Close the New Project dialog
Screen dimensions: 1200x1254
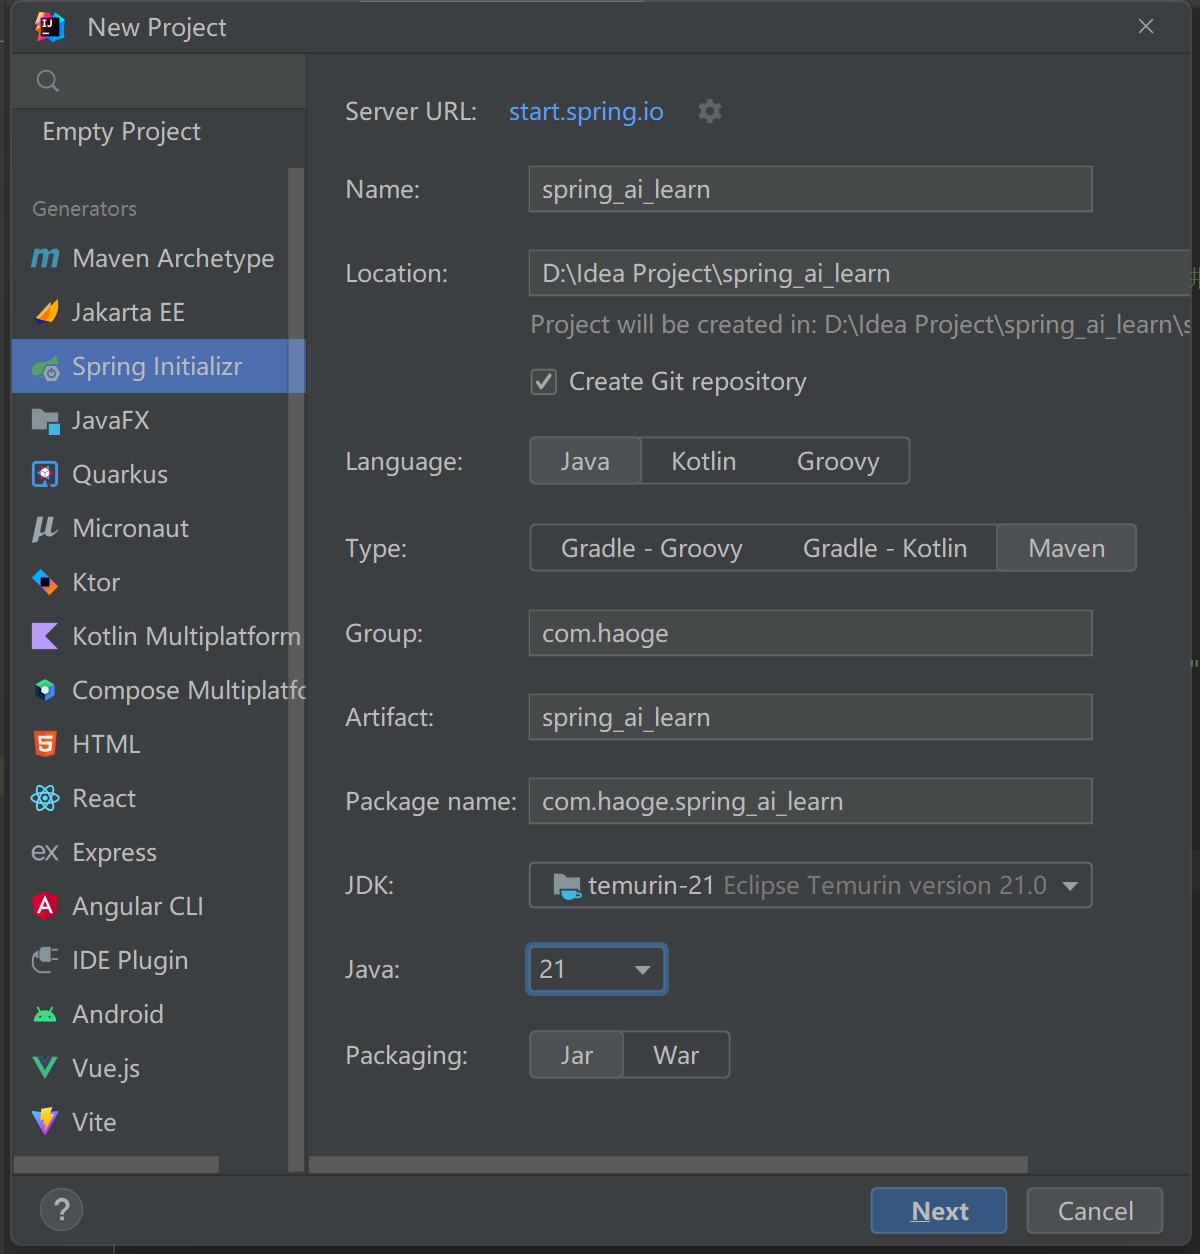tap(1146, 27)
